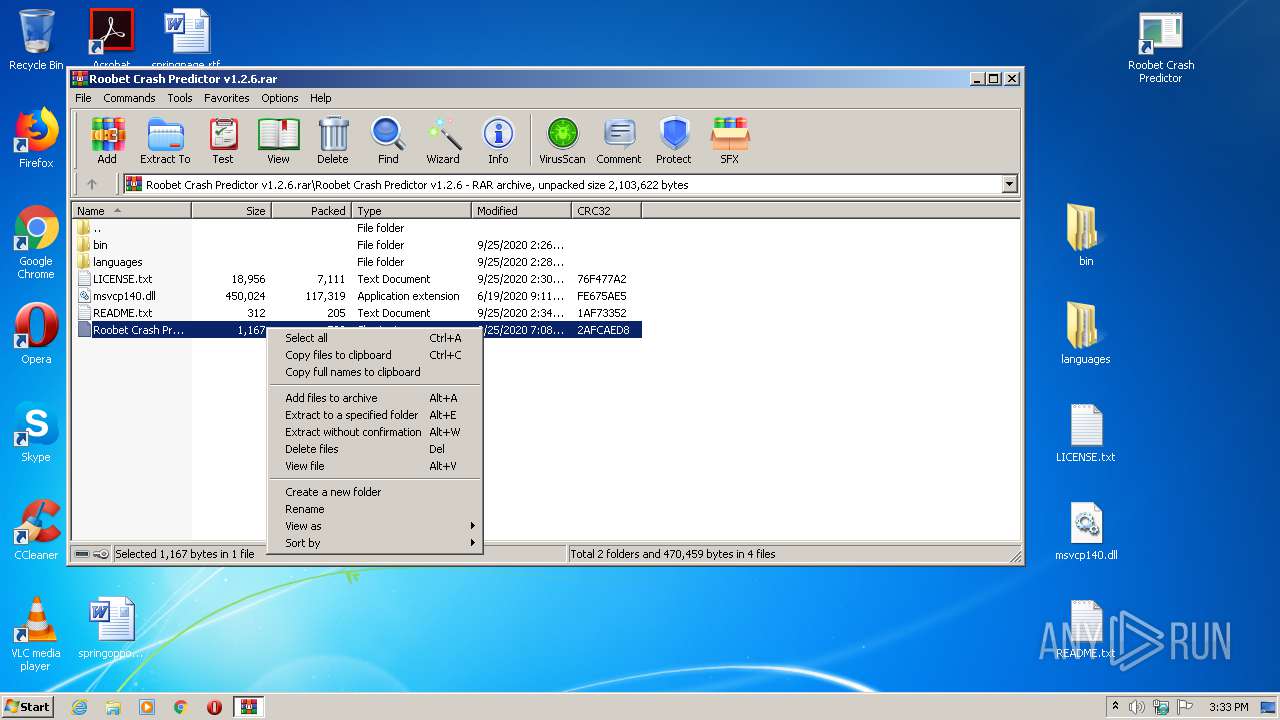Launch the Wizard tool

tap(443, 141)
